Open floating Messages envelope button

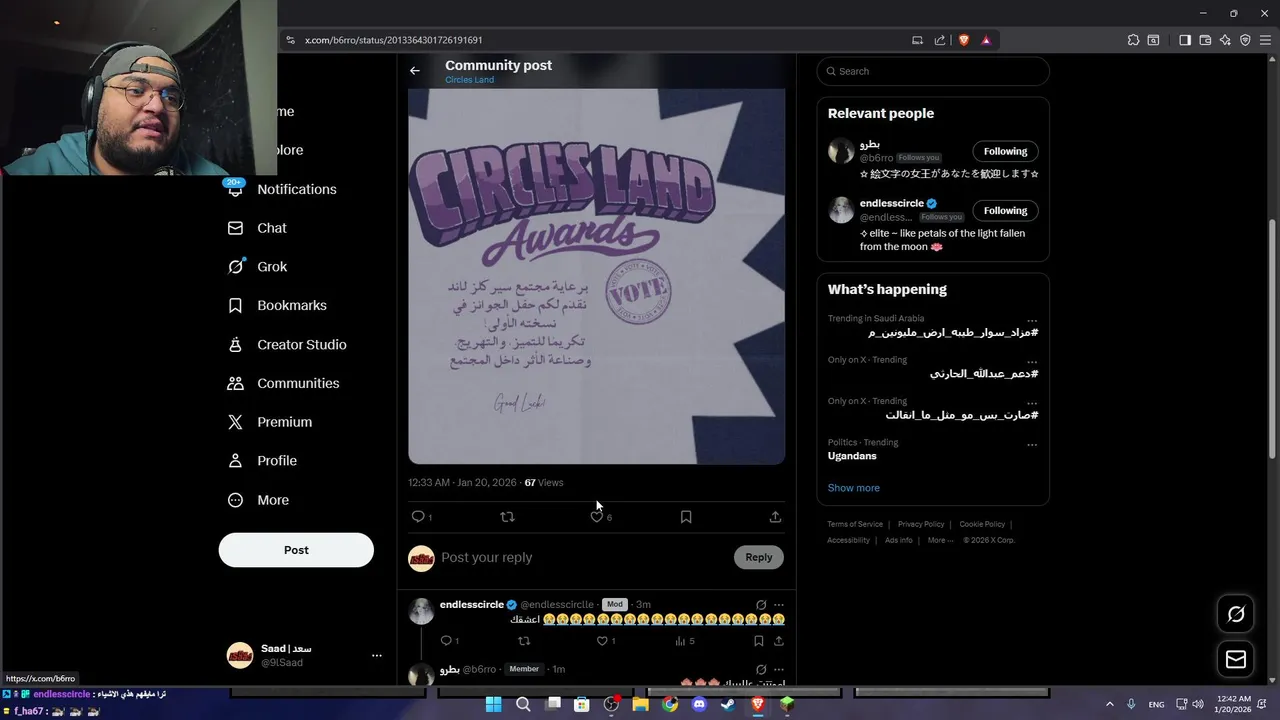coord(1236,659)
